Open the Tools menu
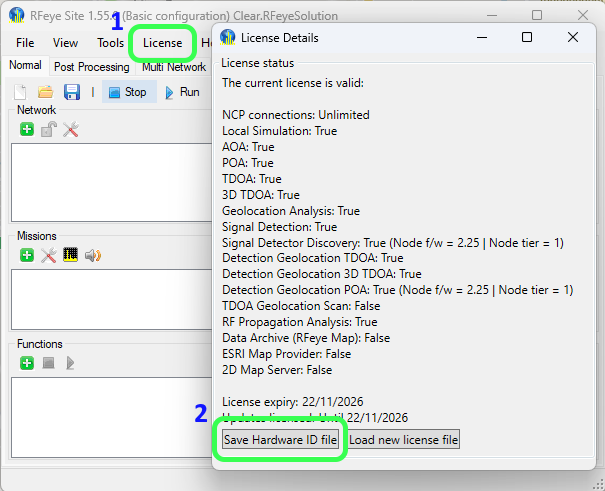The width and height of the screenshot is (605, 491). [x=110, y=43]
